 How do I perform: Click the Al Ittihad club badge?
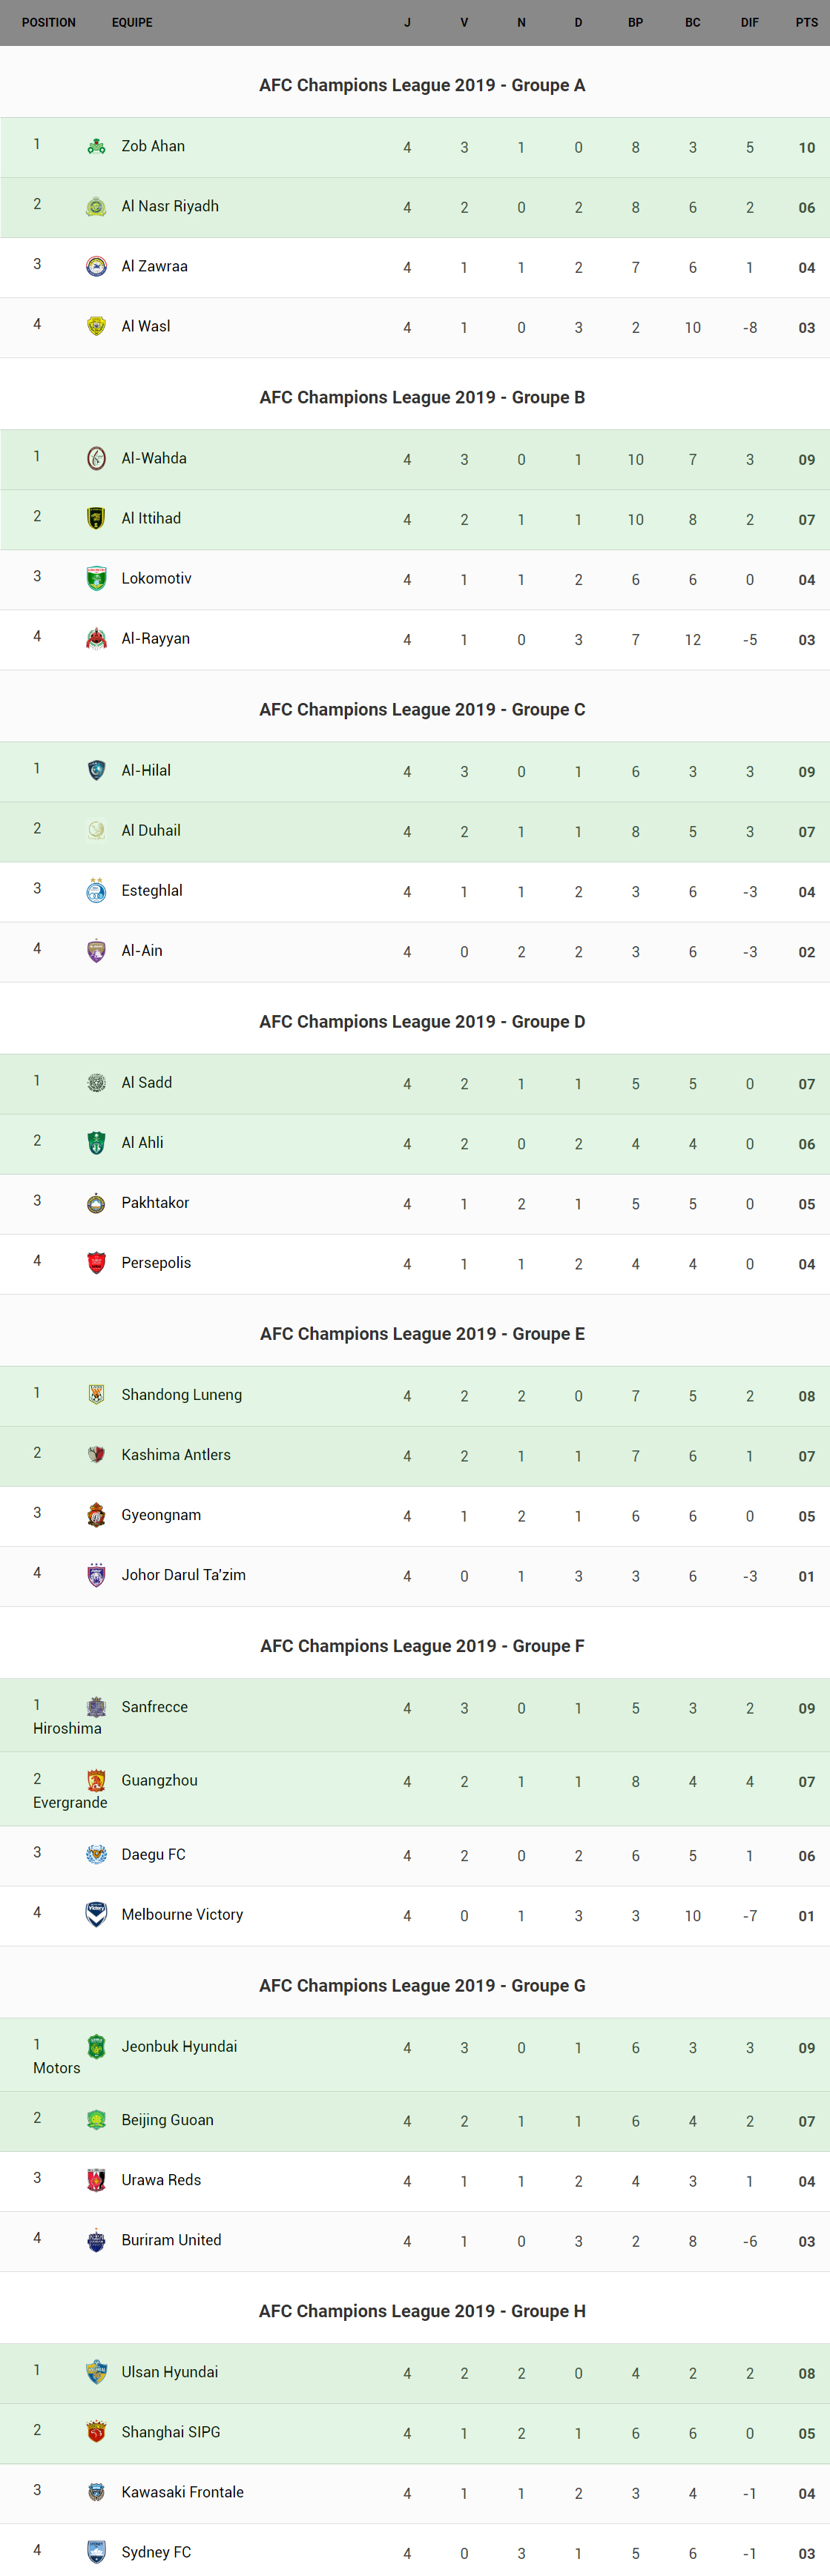(96, 519)
